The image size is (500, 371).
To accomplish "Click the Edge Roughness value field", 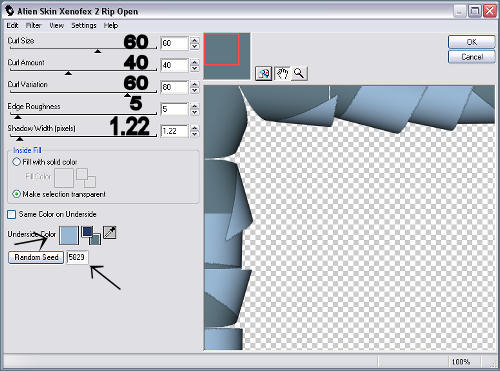I will coord(174,109).
